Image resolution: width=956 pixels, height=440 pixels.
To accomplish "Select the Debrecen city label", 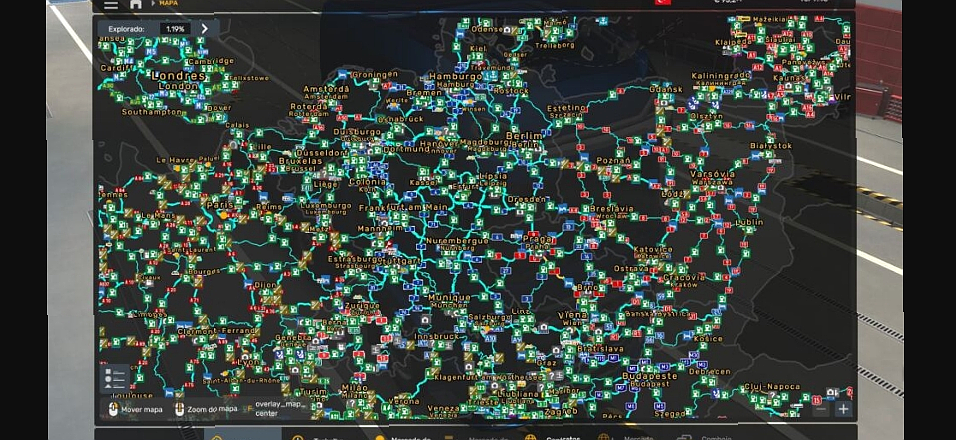I will 710,371.
